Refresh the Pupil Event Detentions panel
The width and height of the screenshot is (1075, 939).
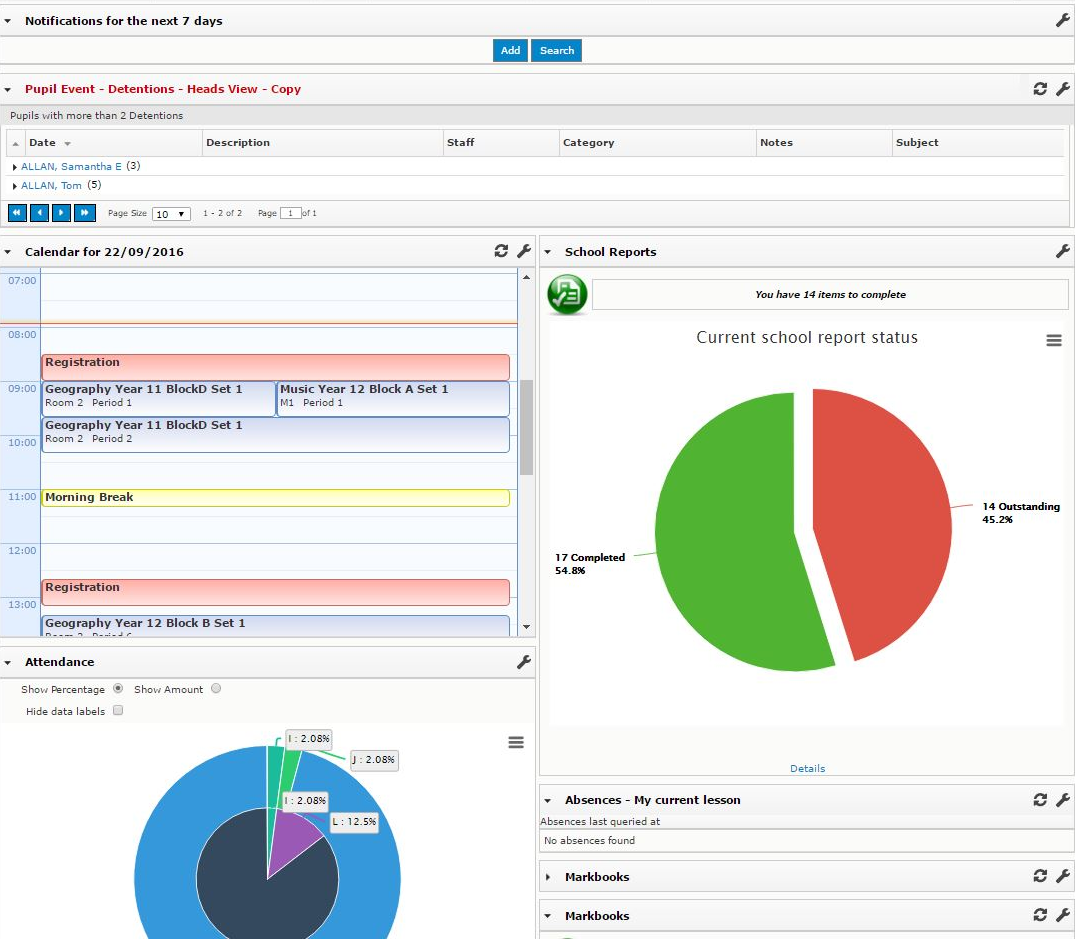coord(1040,88)
